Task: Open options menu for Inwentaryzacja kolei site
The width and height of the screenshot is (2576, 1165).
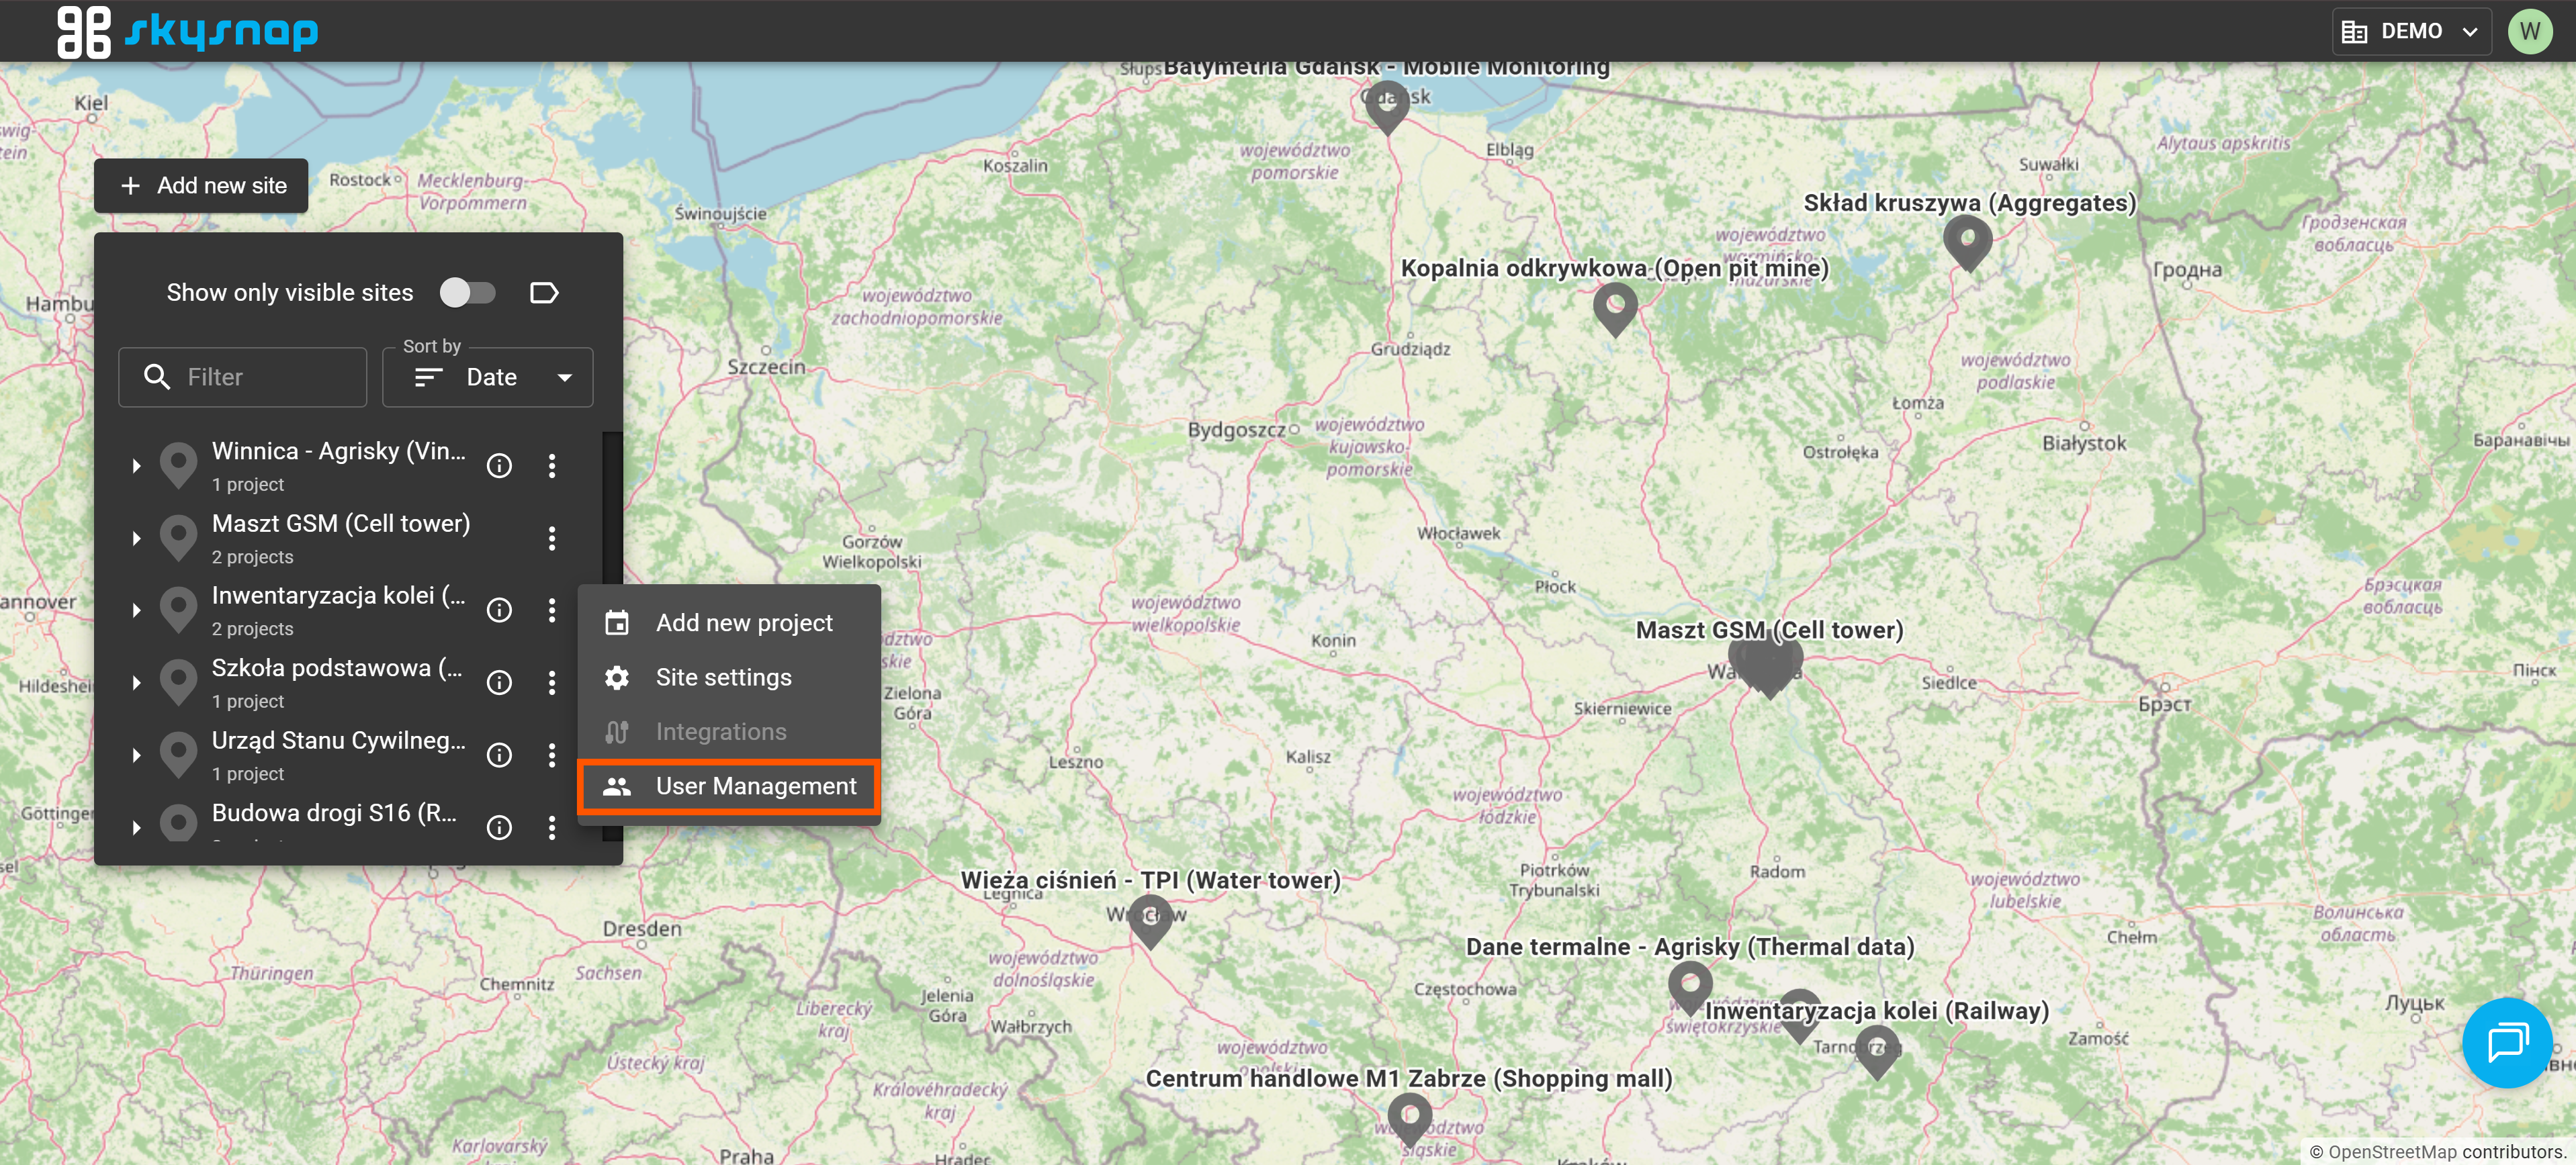Action: coord(552,611)
